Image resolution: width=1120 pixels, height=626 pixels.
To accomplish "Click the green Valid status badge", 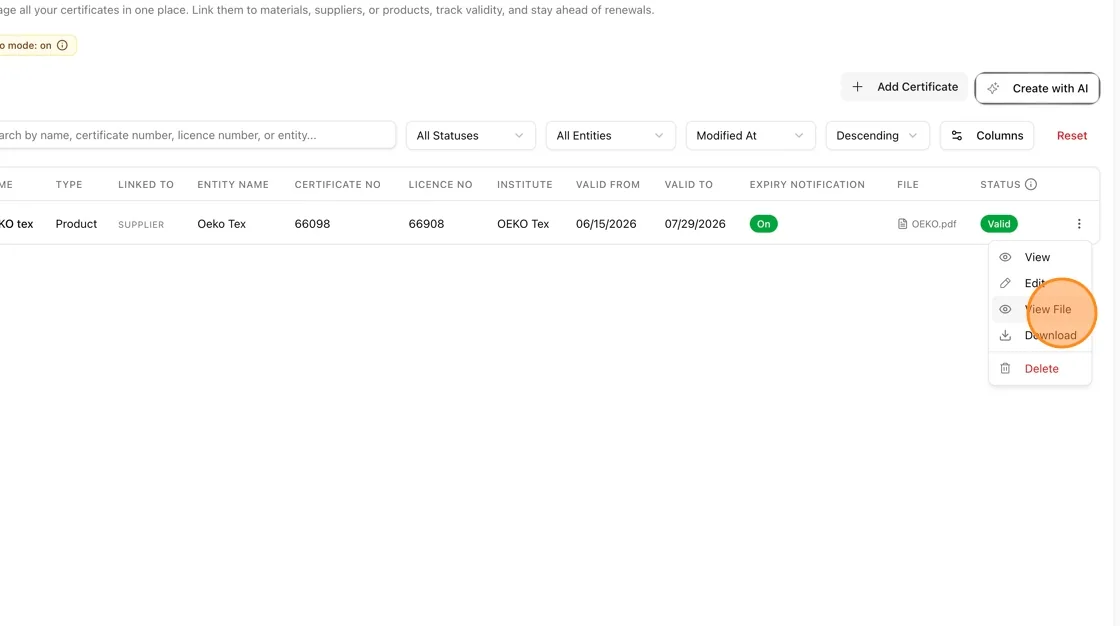I will coord(999,224).
